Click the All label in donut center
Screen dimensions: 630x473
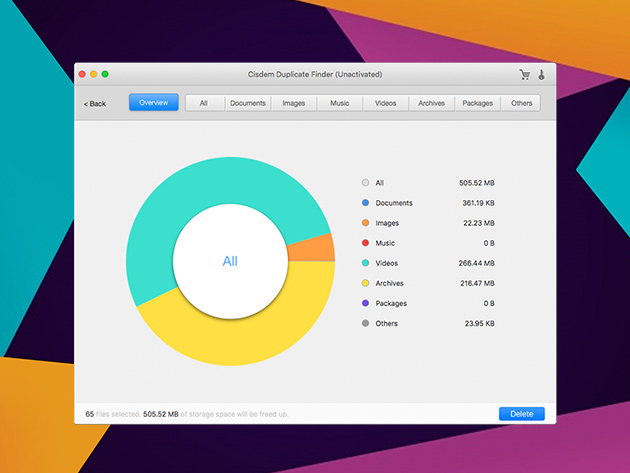tap(230, 261)
